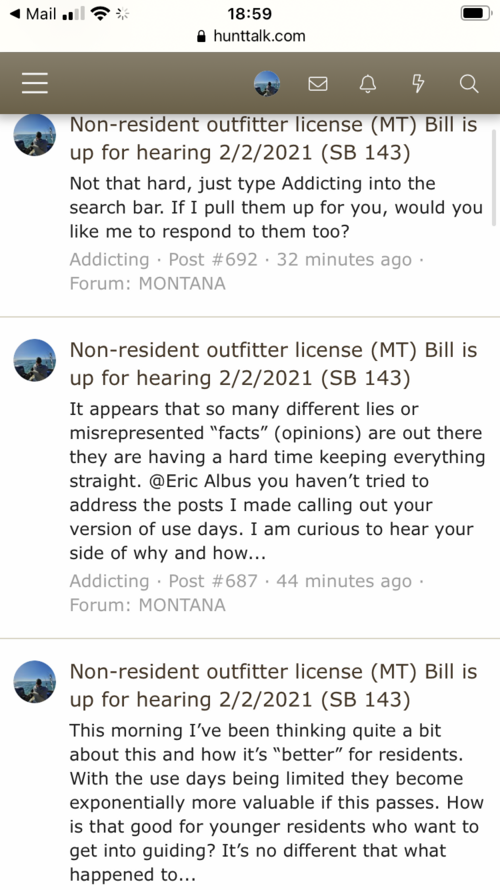Open the thread title above post #687
This screenshot has height=890, width=500.
point(274,364)
